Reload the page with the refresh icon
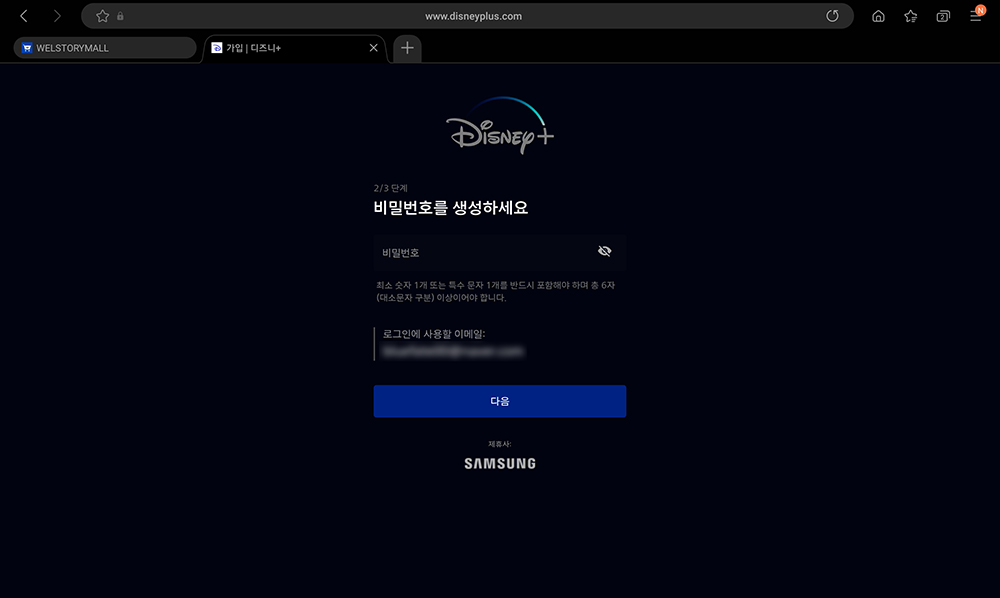 pyautogui.click(x=832, y=16)
